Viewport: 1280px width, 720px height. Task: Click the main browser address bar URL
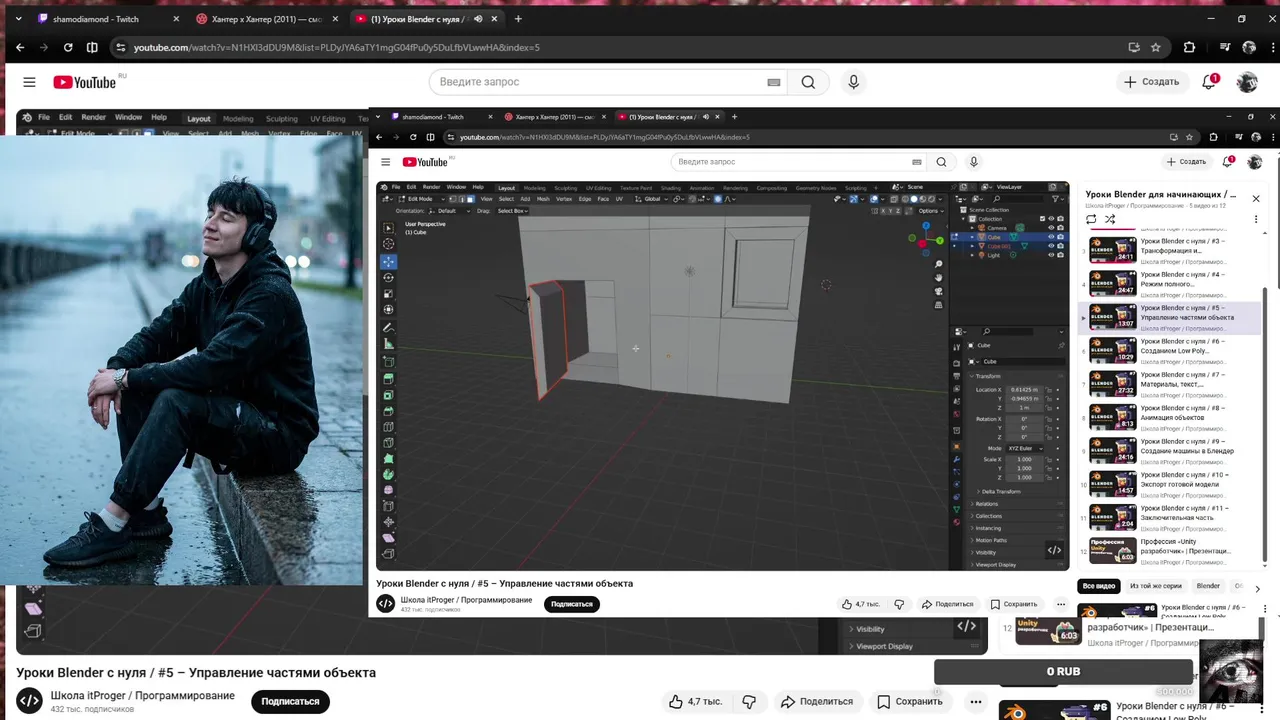coord(336,47)
